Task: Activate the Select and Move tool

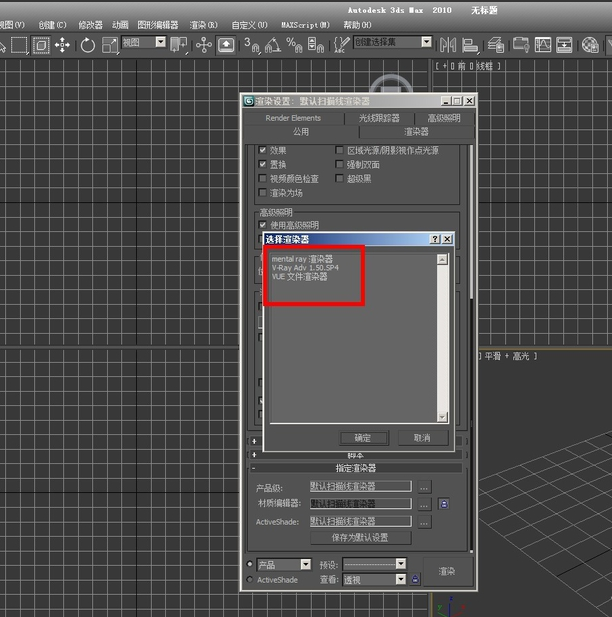Action: (x=62, y=45)
